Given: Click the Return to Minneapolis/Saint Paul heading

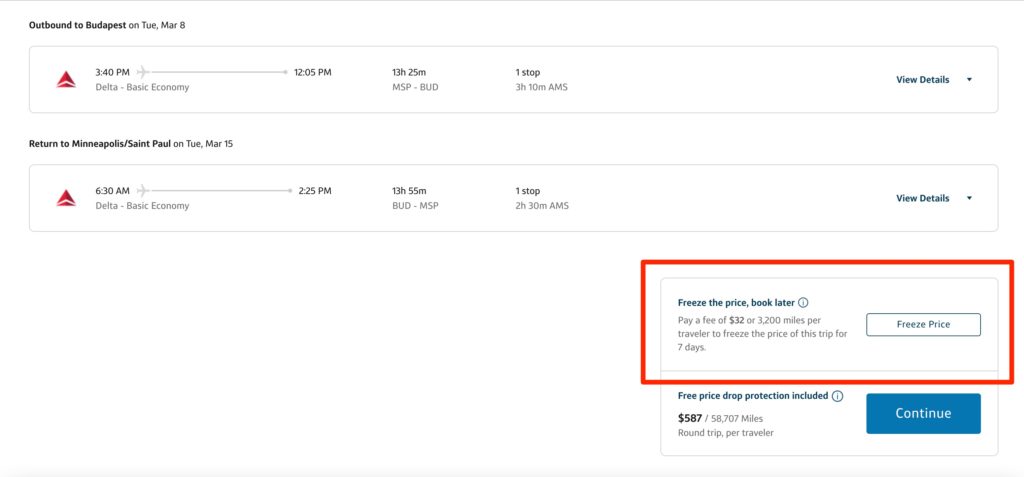Looking at the screenshot, I should coord(100,144).
